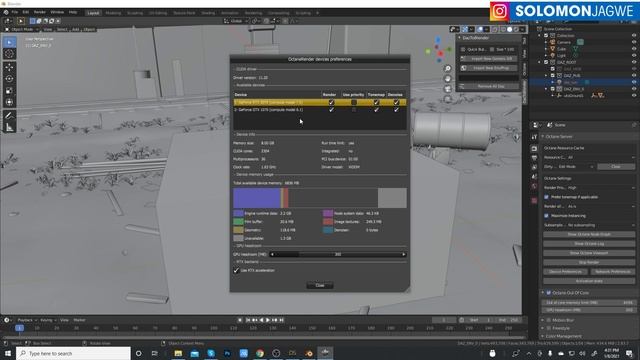Viewport: 640px width, 360px height.
Task: Activate the Scale tool in left toolbar
Action: point(9,91)
